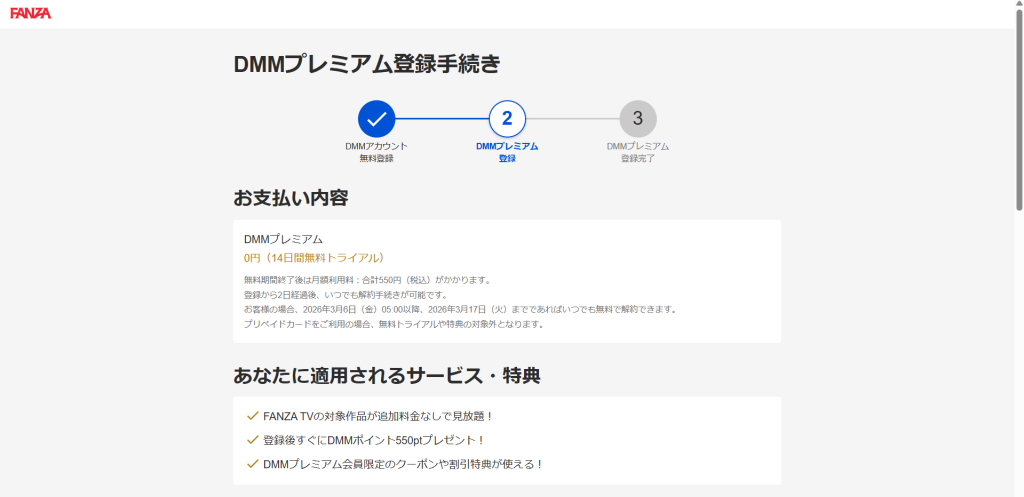Click the あなたに適用されるサービス・特典 heading
The image size is (1024, 497).
[x=387, y=376]
